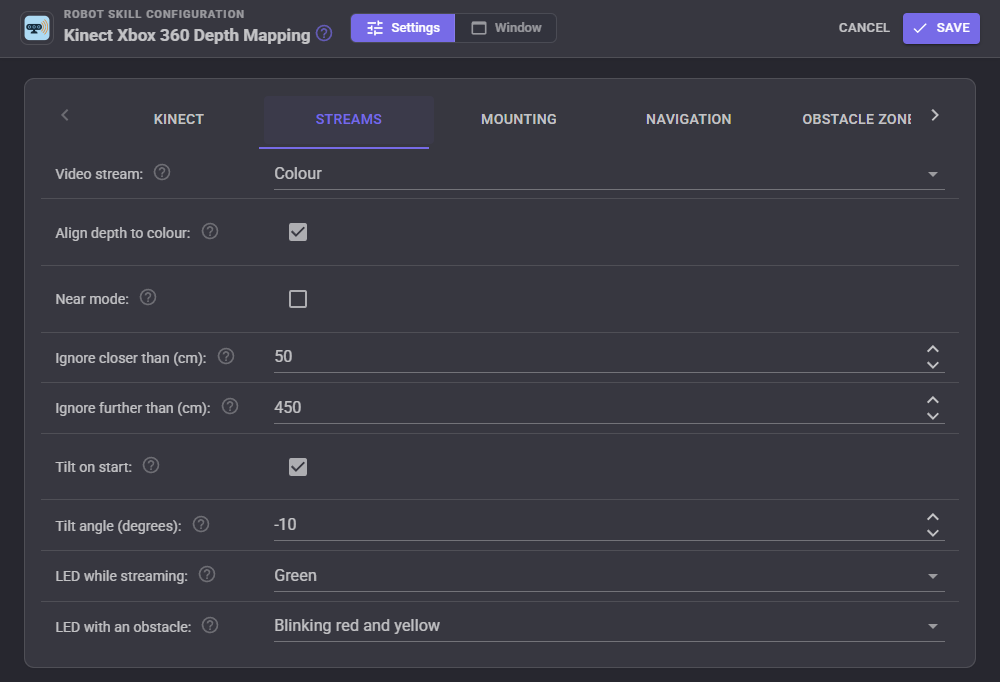Open help for Kinect Xbox 360 Depth Mapping title

point(324,33)
